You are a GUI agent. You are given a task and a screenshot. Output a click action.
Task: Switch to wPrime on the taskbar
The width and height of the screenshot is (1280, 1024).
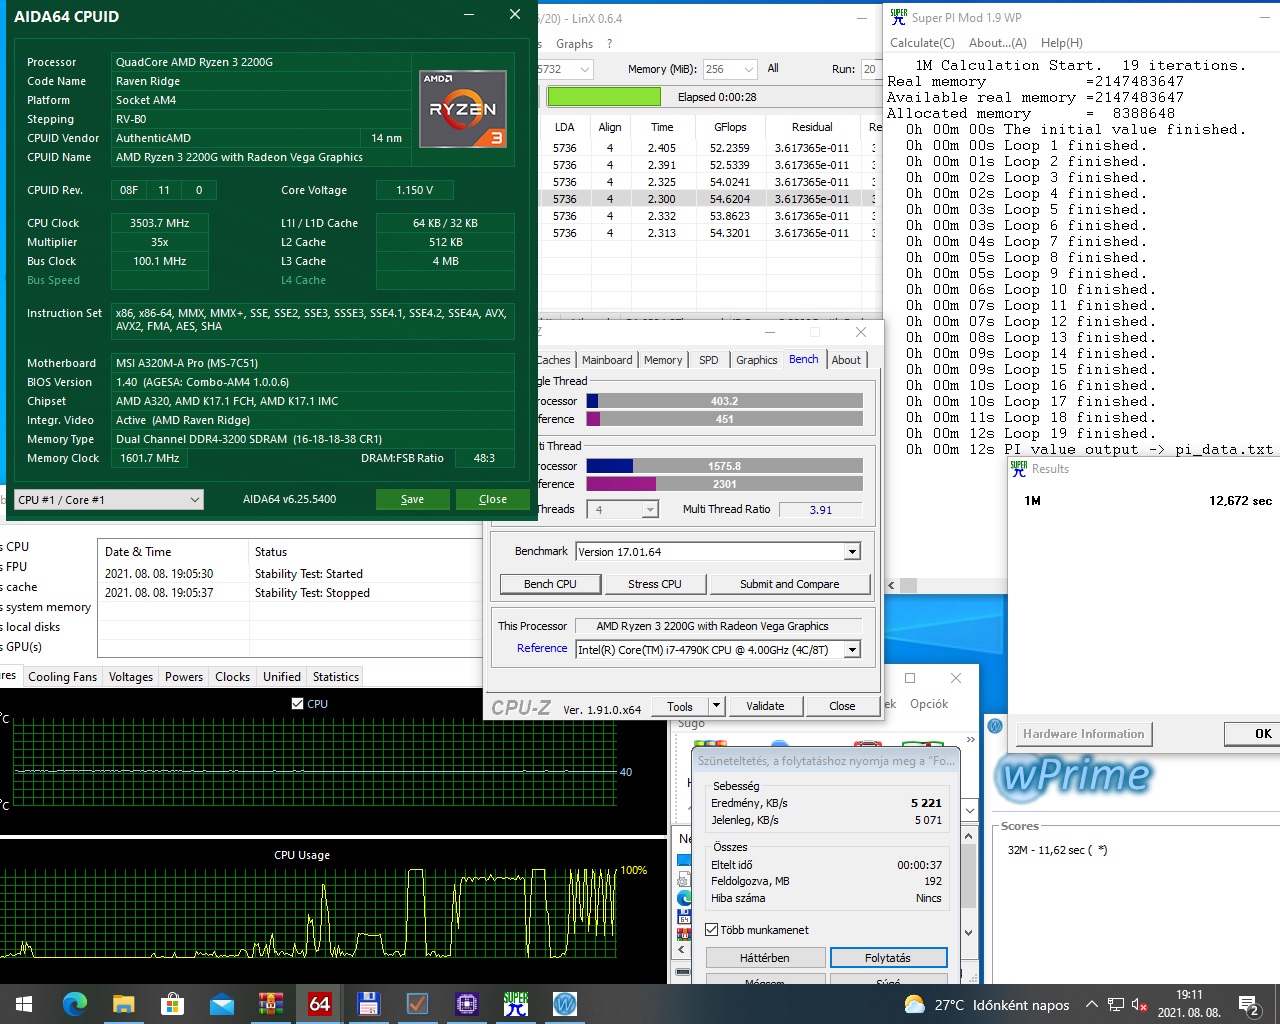pos(565,1004)
